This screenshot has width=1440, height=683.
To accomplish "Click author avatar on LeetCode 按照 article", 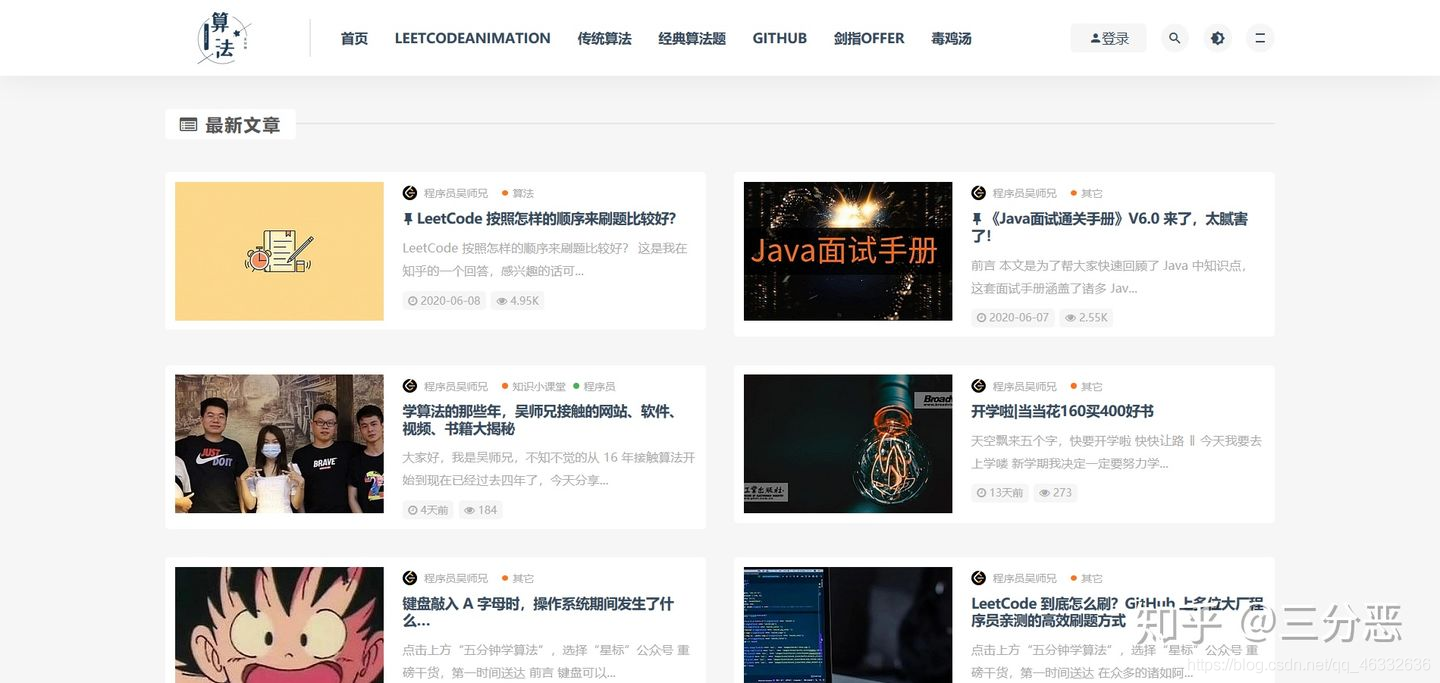I will (410, 193).
